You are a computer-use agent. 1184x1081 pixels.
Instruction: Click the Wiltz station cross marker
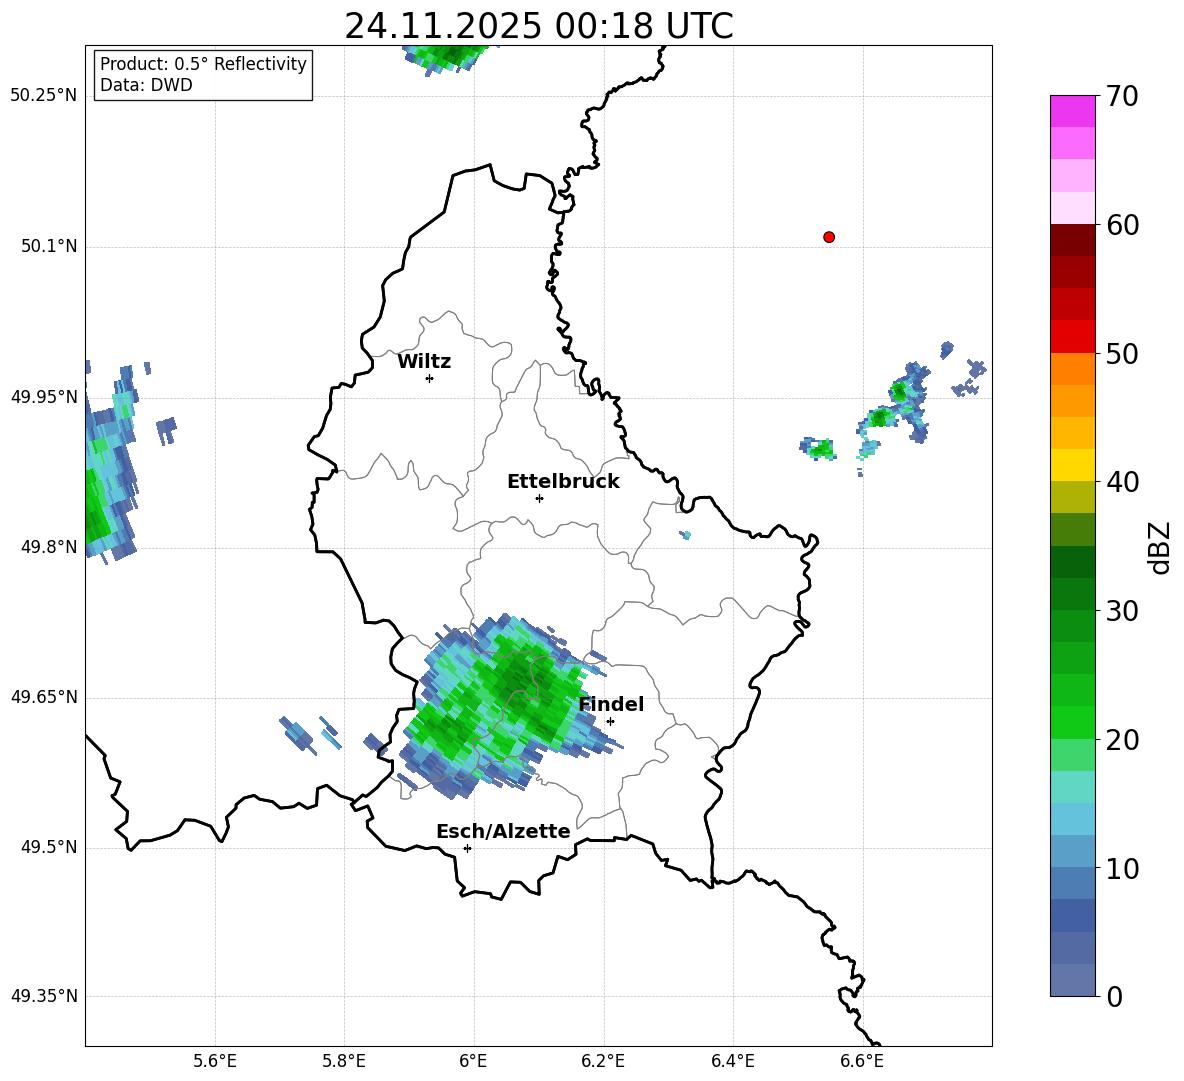click(x=430, y=378)
